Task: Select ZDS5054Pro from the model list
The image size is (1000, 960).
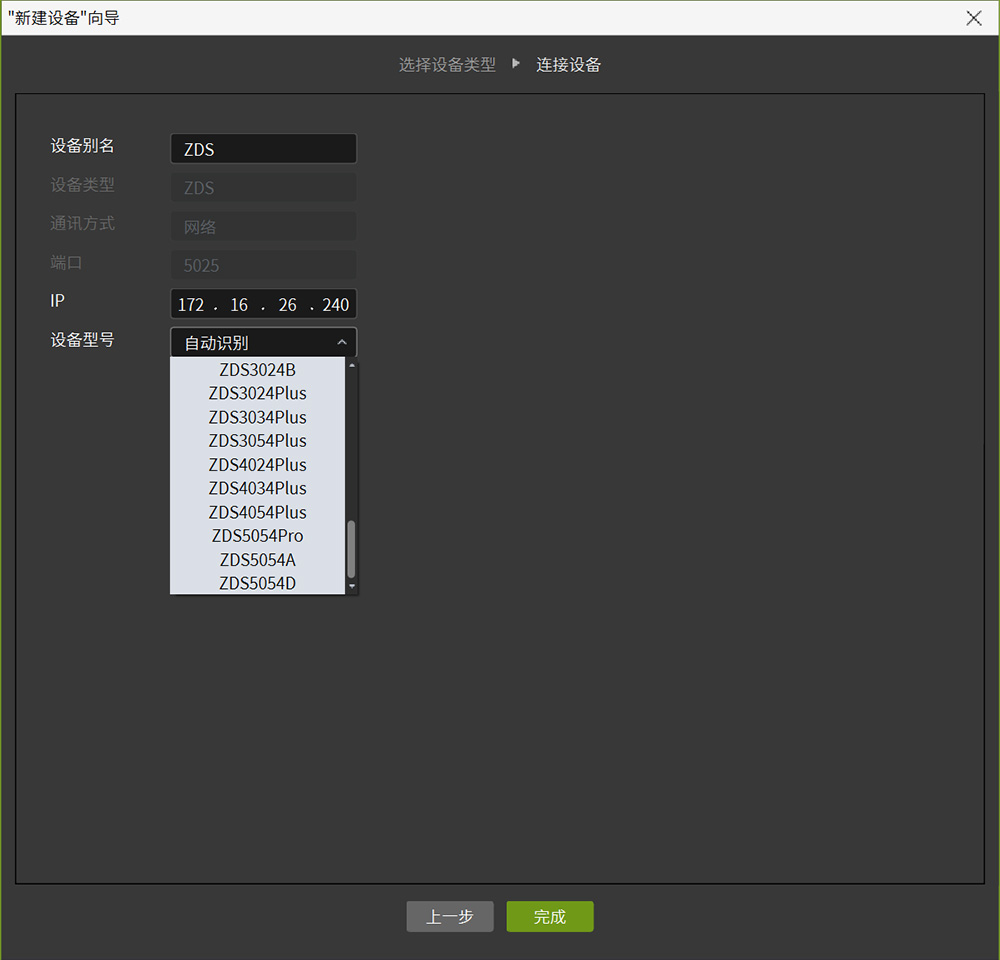Action: click(x=257, y=536)
